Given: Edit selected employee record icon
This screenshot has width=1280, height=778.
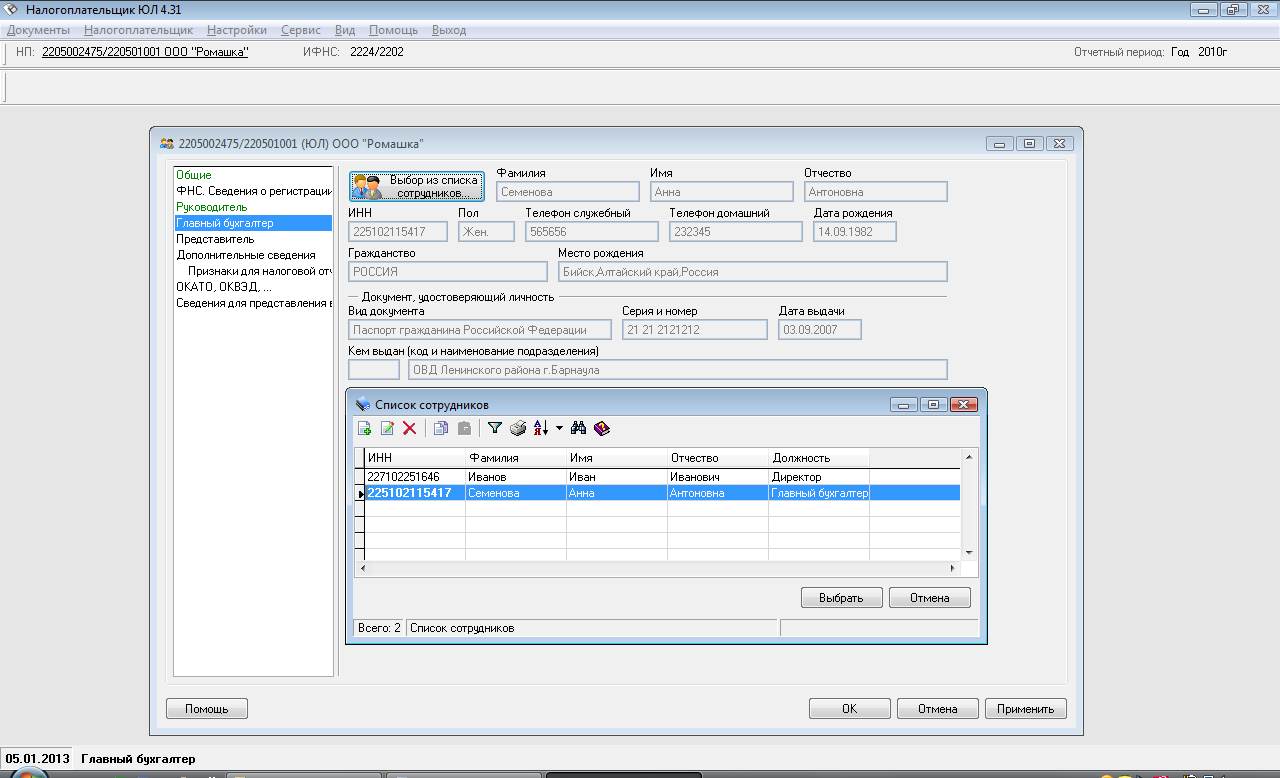Looking at the screenshot, I should [x=387, y=428].
